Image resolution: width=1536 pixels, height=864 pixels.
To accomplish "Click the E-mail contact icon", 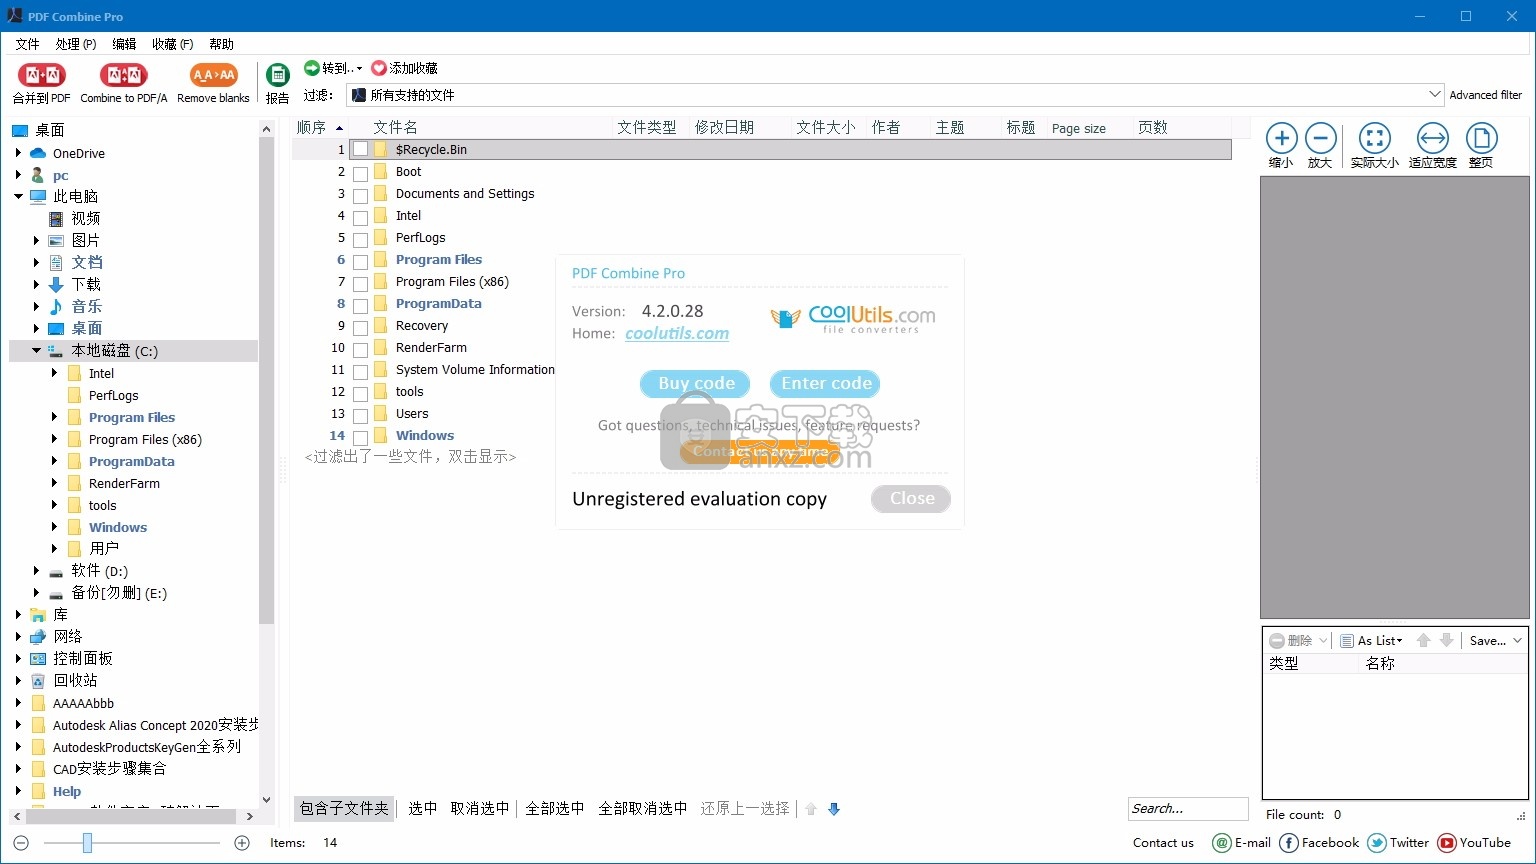I will [x=1222, y=843].
